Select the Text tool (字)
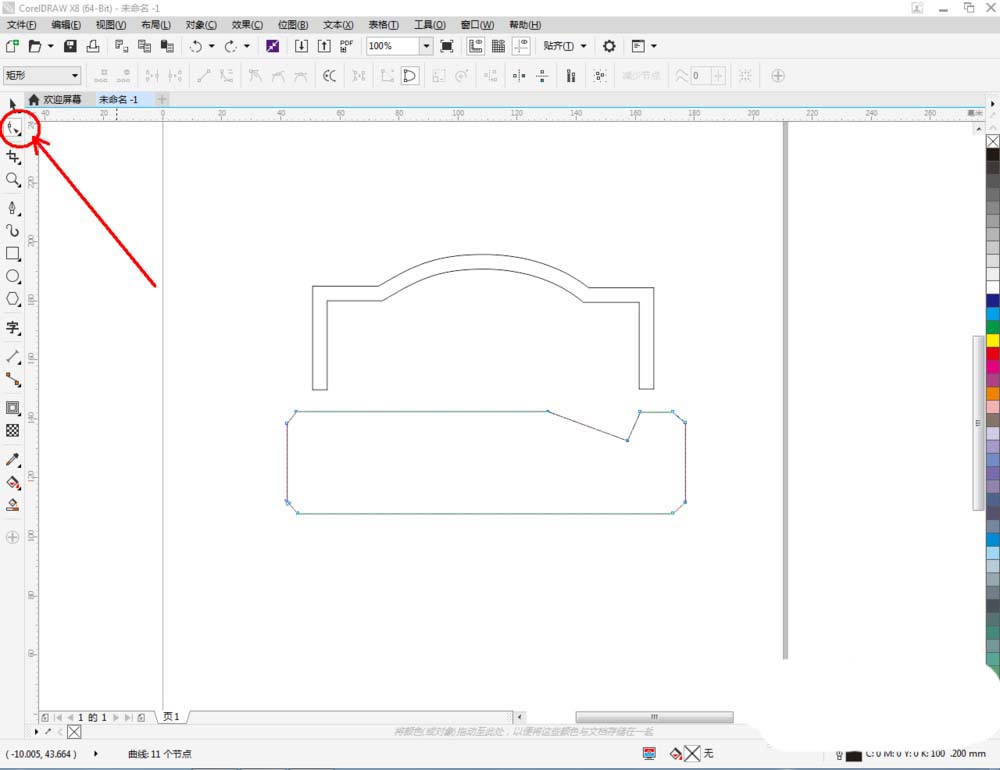This screenshot has width=1000, height=770. point(13,328)
